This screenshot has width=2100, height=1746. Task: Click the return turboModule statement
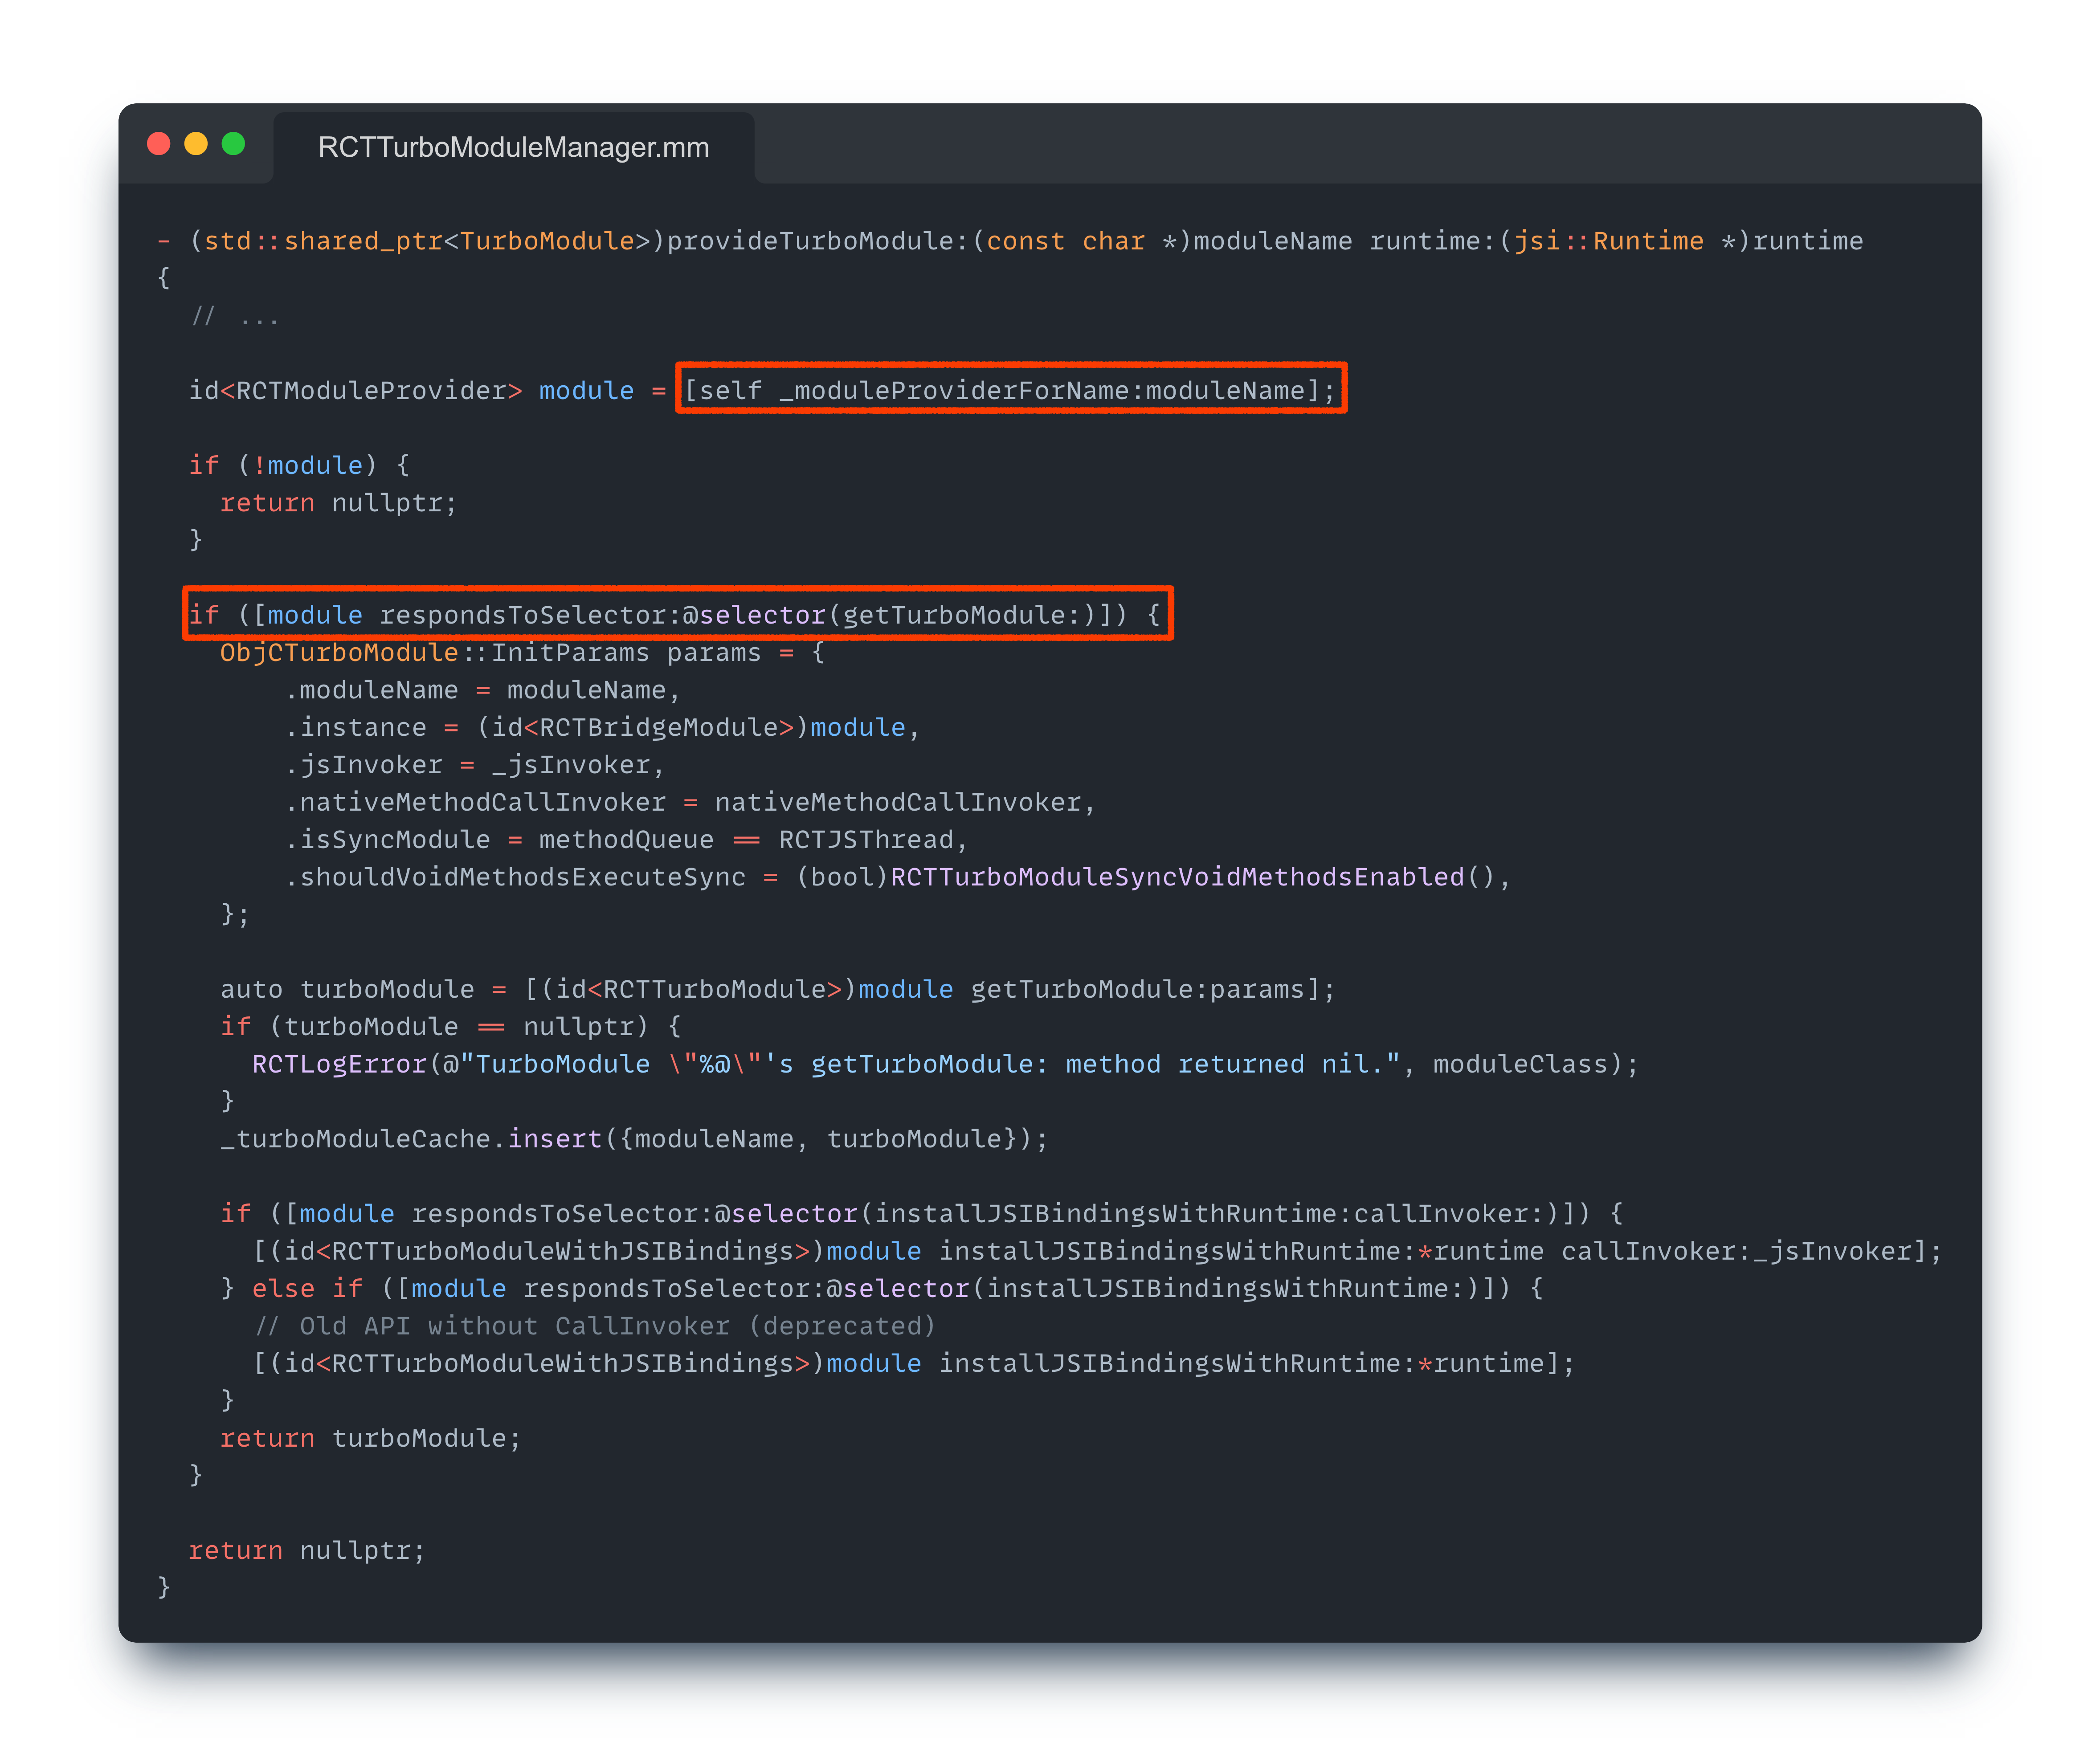pyautogui.click(x=370, y=1438)
